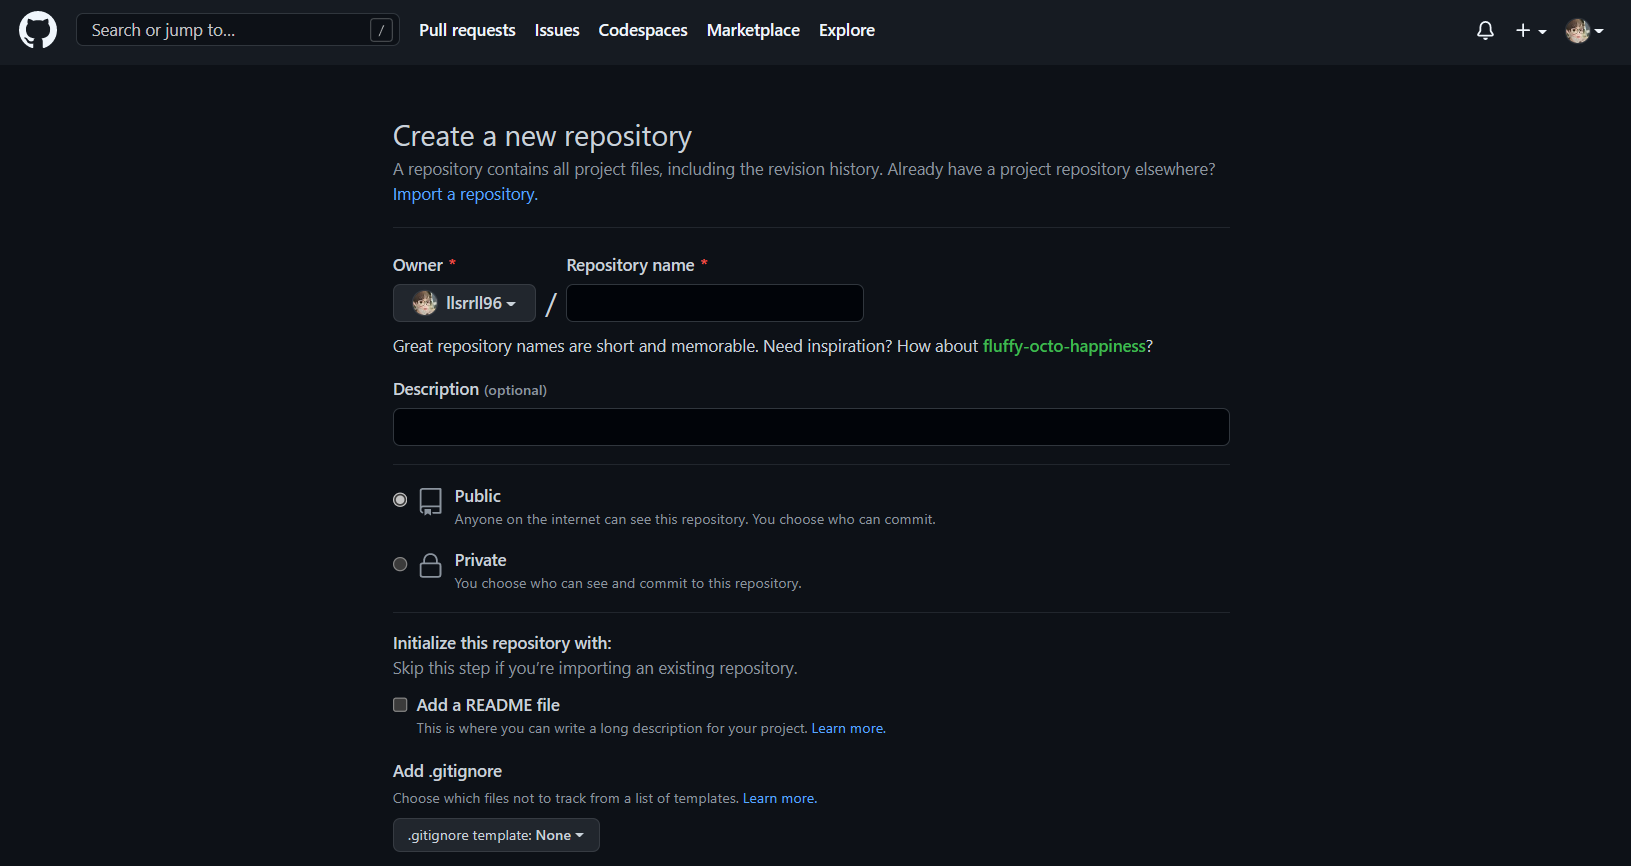Open the GitHub home logo
Image resolution: width=1631 pixels, height=866 pixels.
(x=38, y=30)
